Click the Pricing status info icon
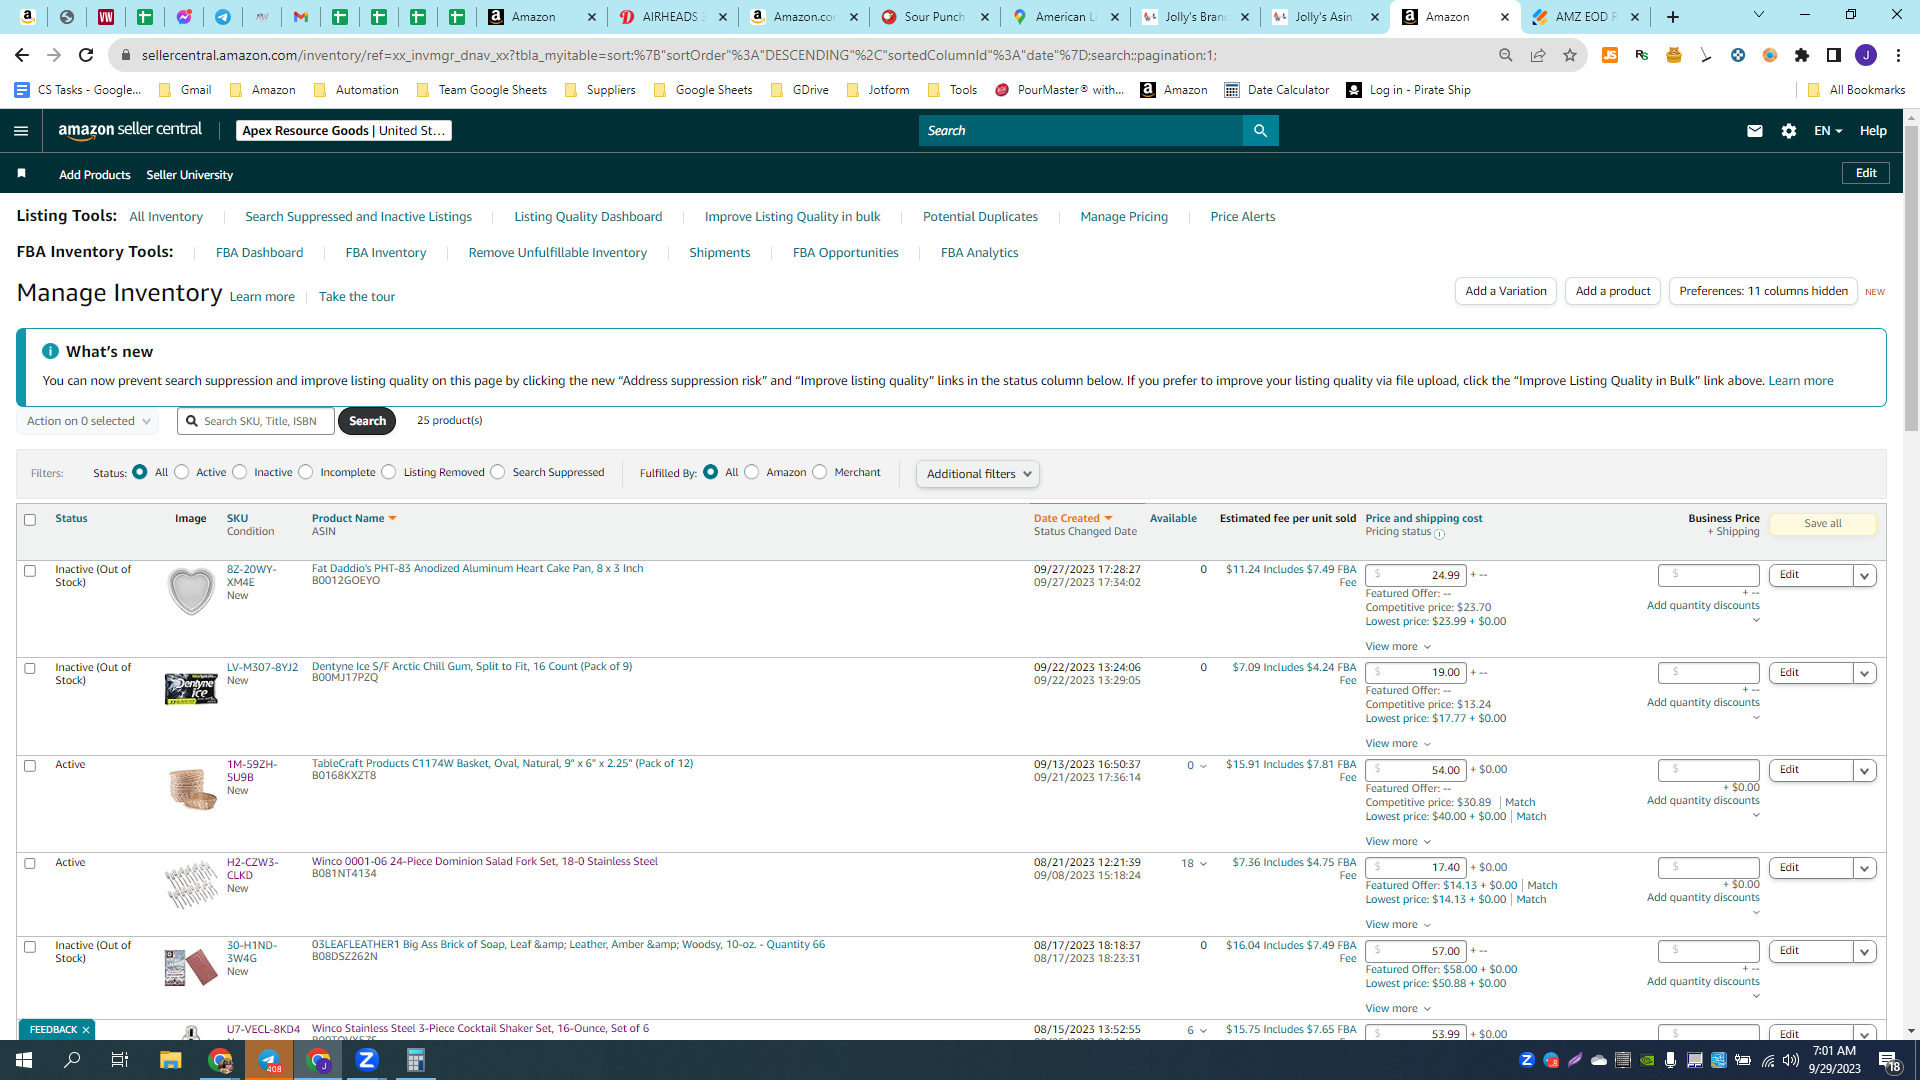The image size is (1920, 1080). click(1440, 534)
